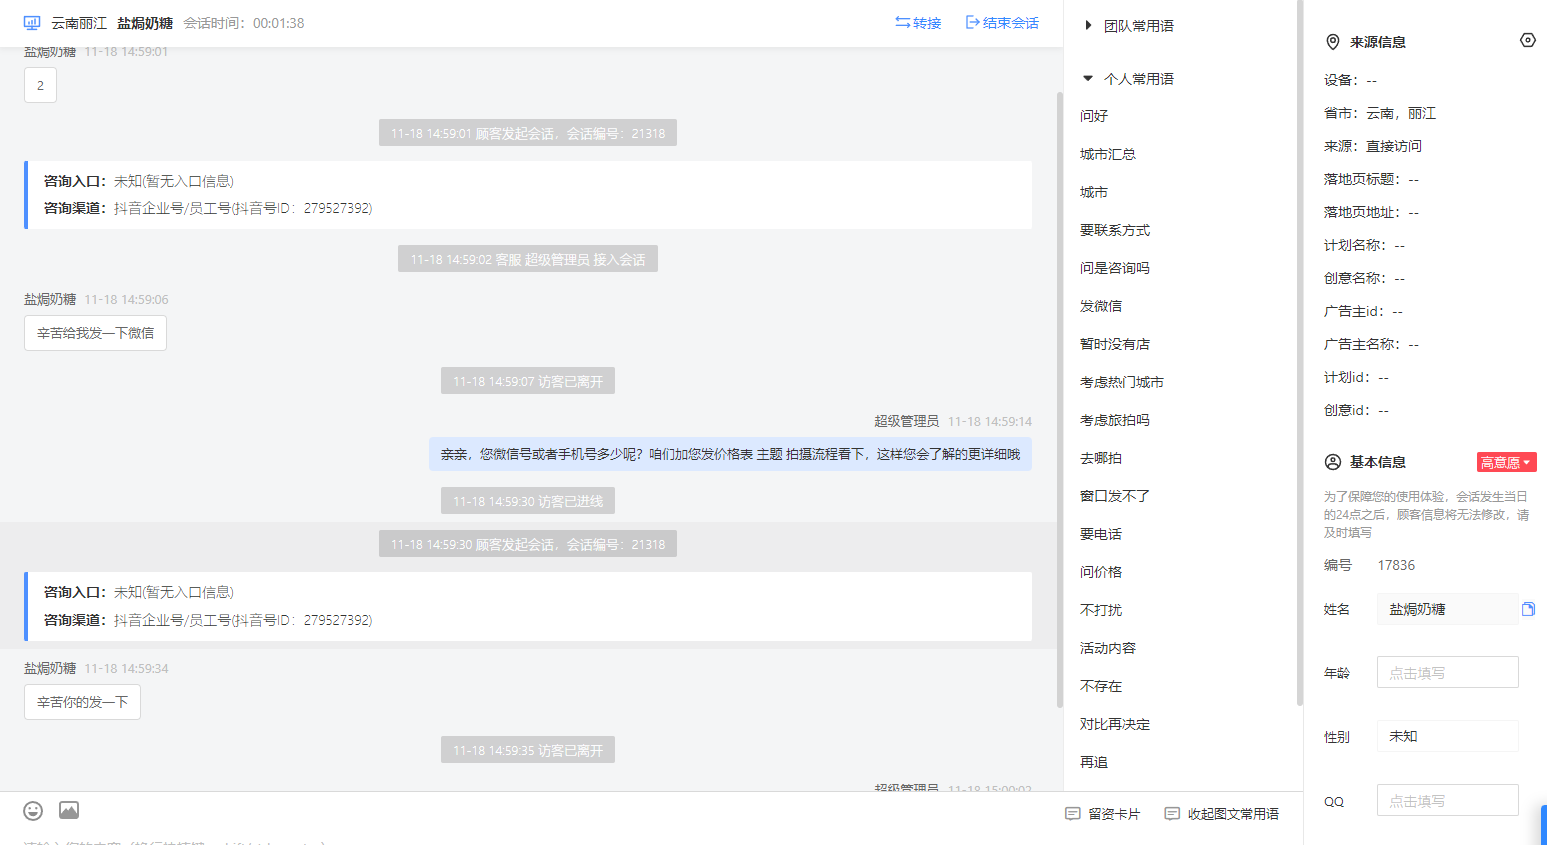1547x845 pixels.
Task: Select the 活动内容 quick phrase
Action: click(1108, 648)
